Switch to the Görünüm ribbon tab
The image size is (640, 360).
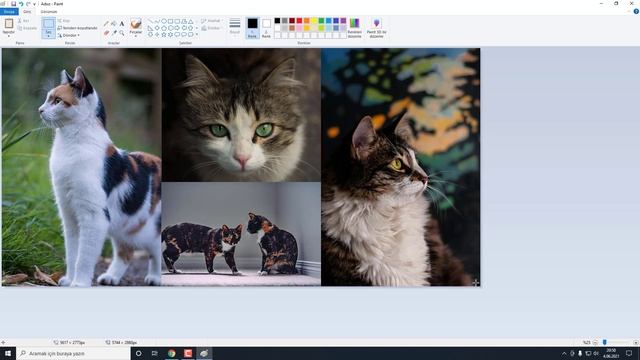point(49,11)
